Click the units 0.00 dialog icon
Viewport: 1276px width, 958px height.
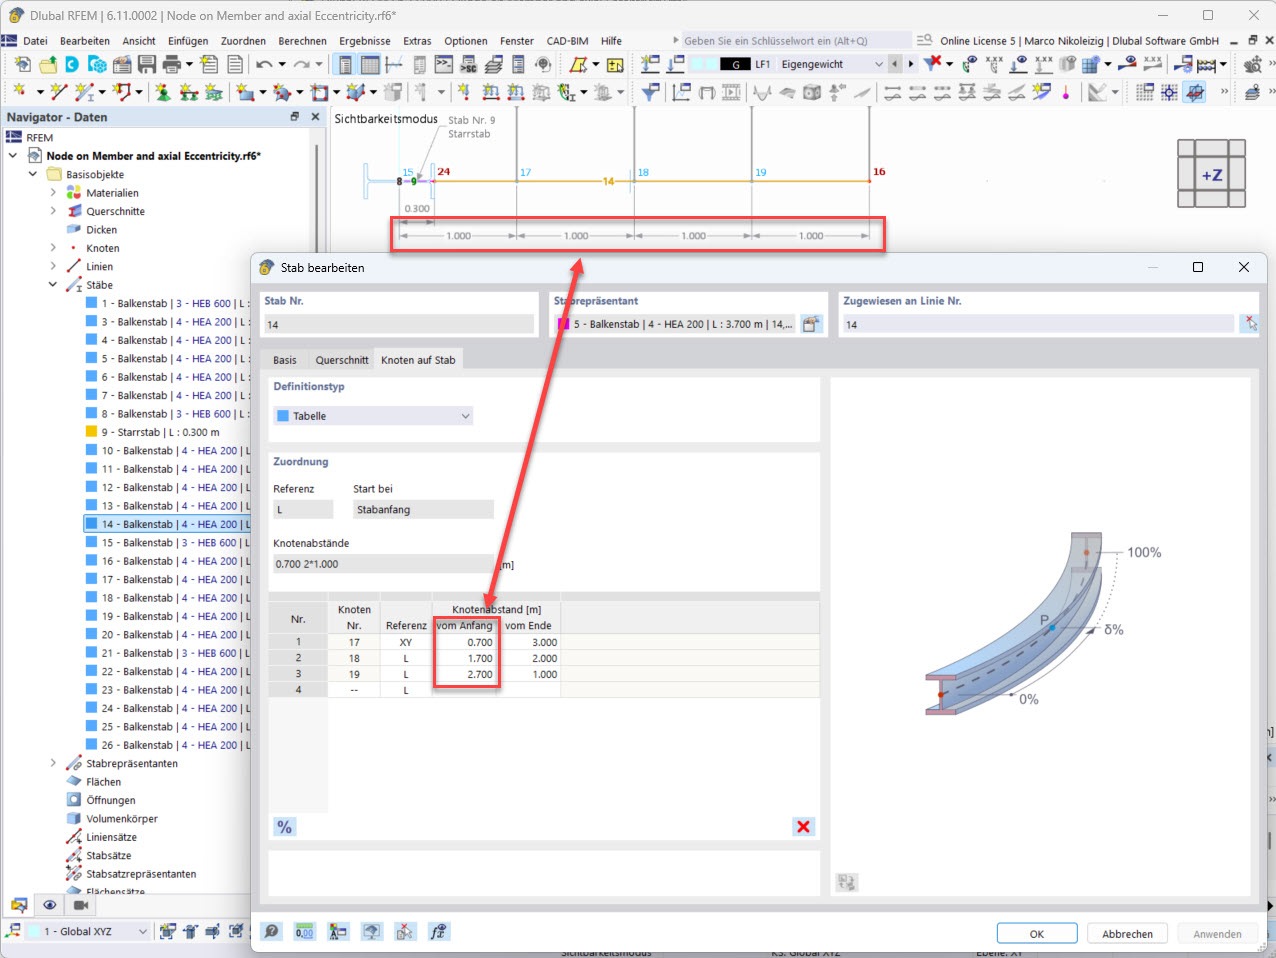tap(305, 931)
